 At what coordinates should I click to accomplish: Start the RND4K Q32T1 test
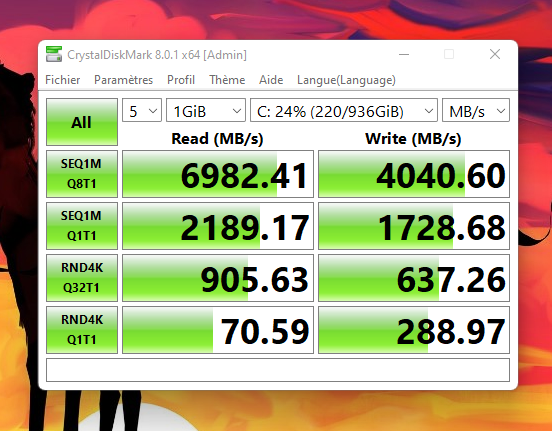tap(82, 278)
